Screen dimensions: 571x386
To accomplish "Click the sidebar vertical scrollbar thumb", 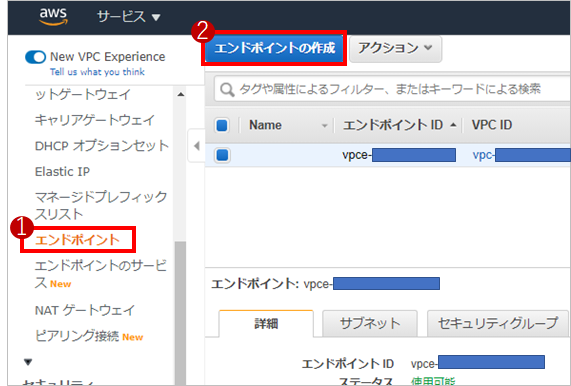I will coord(180,313).
